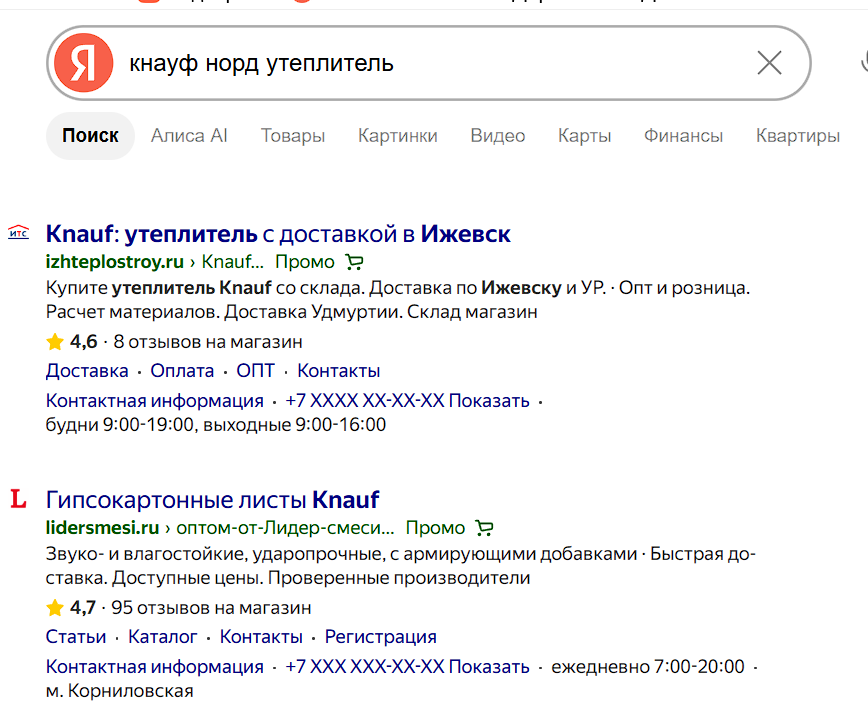Open '8 отзывов на магазин' reviews
The image size is (868, 721).
208,342
